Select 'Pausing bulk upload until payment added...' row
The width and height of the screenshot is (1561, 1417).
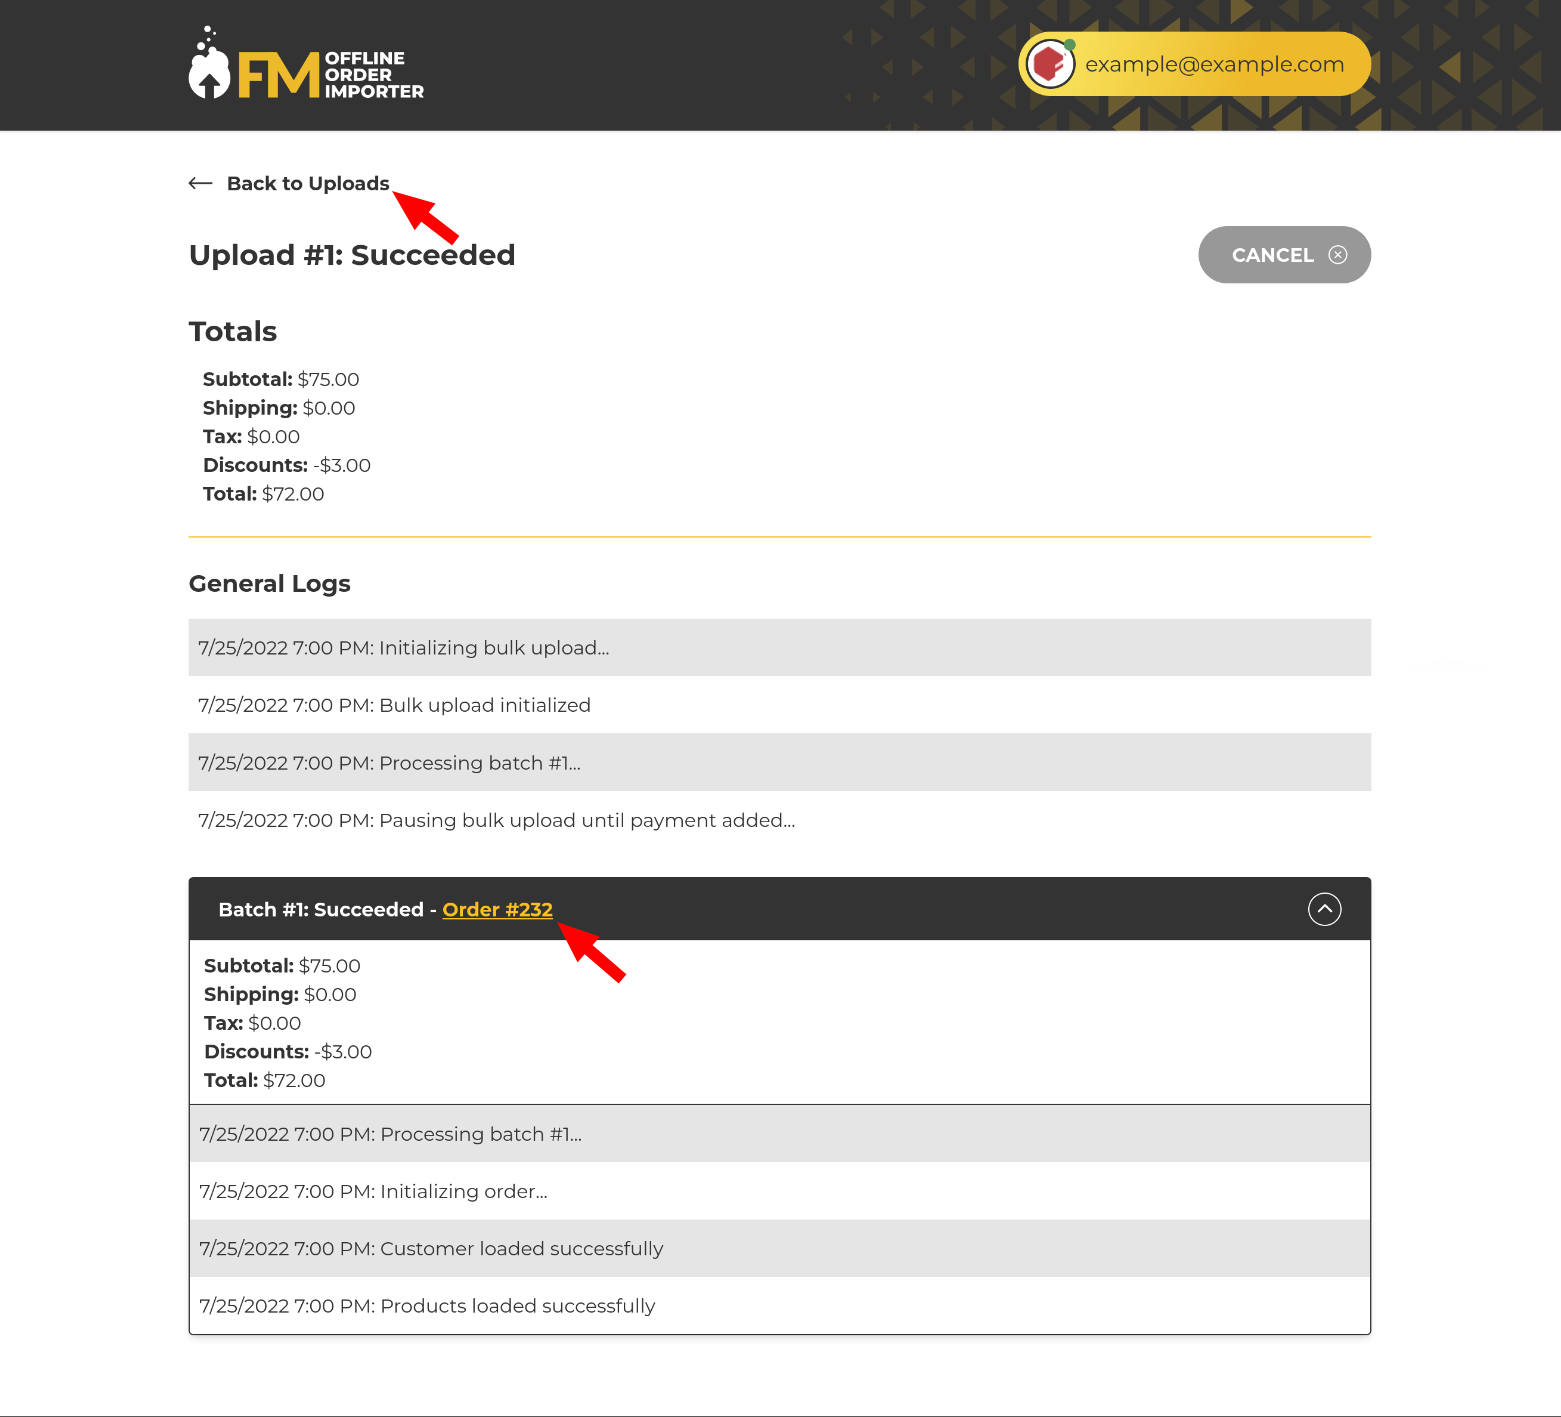(x=780, y=820)
